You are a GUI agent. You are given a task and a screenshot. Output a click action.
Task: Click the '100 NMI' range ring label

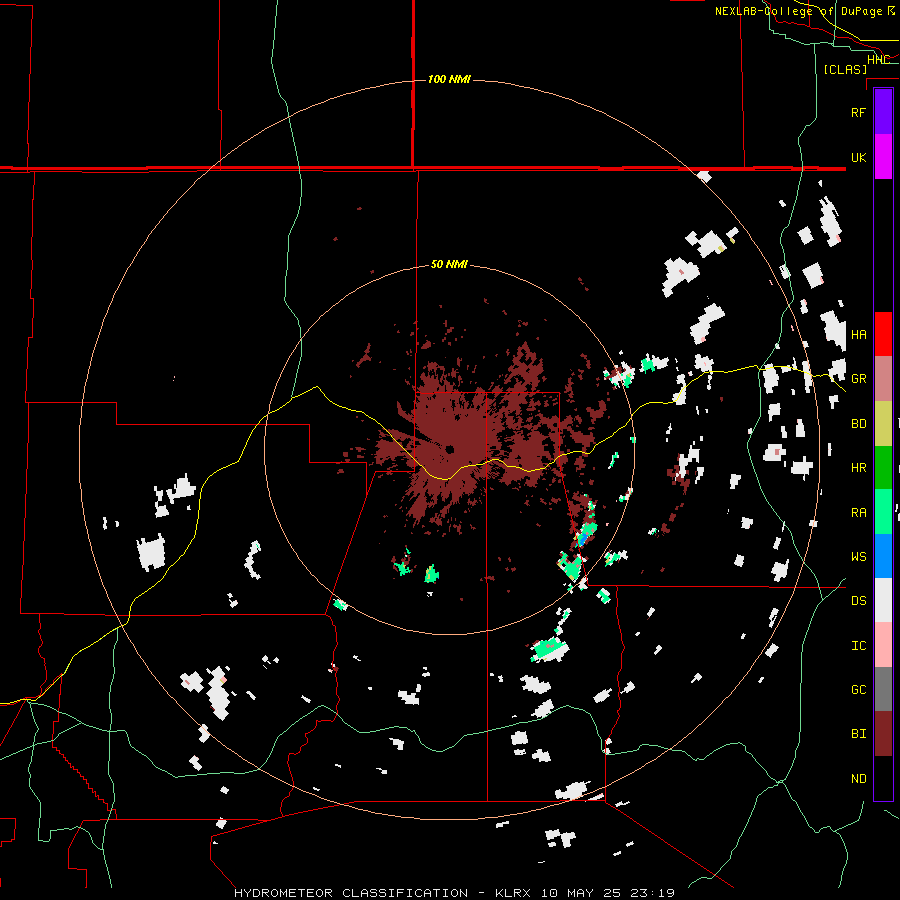(449, 79)
